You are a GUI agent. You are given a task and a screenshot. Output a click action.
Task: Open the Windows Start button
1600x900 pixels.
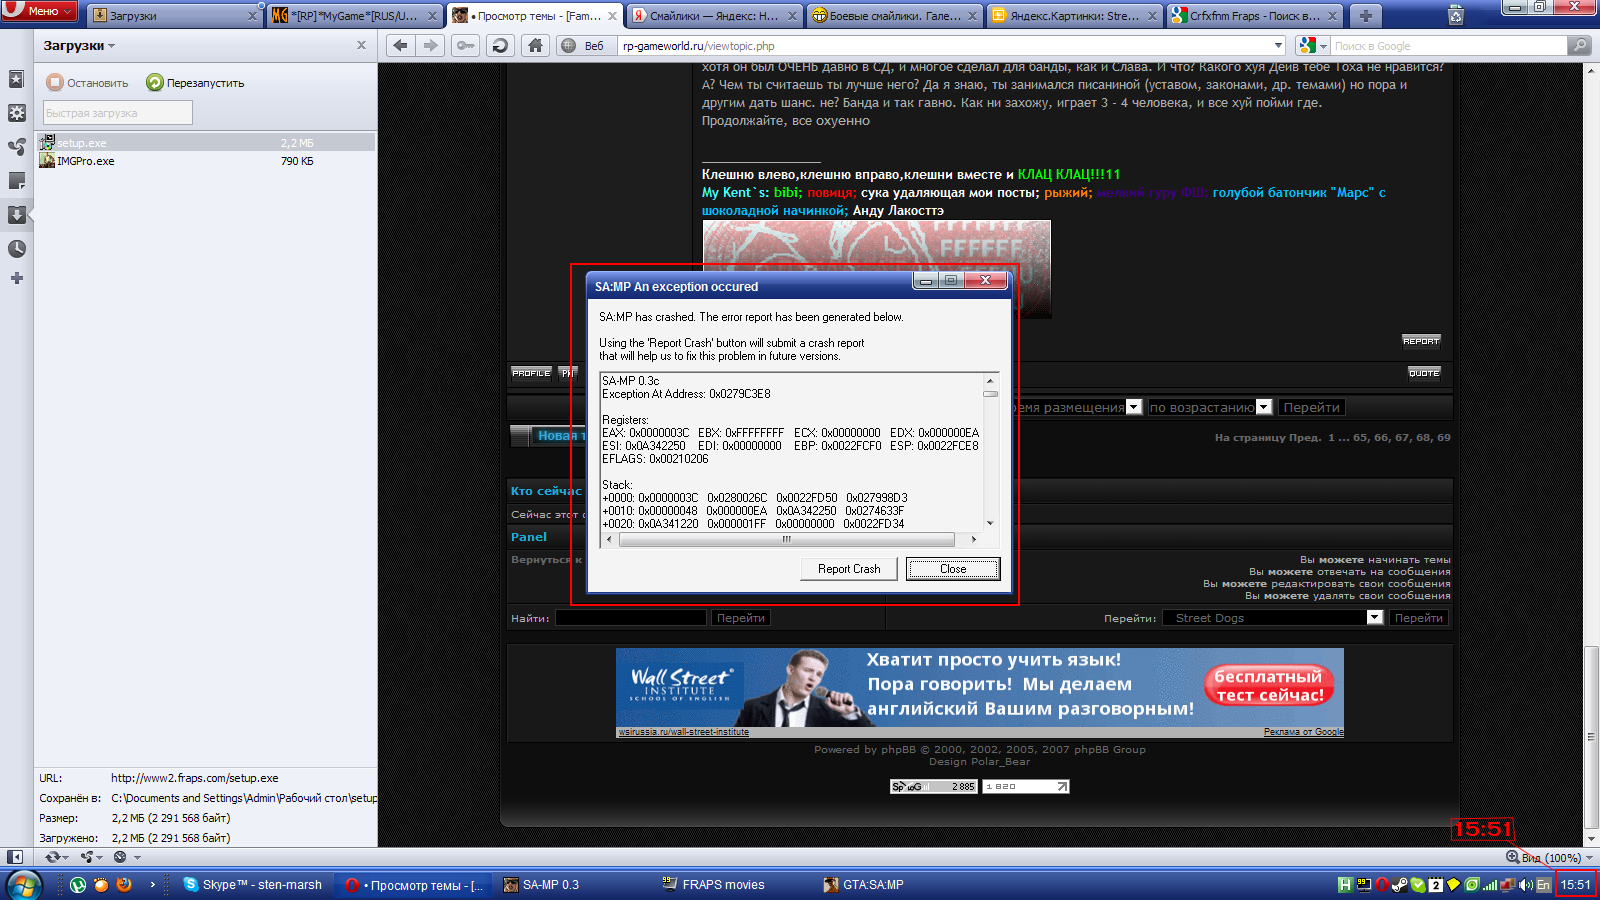(x=24, y=884)
